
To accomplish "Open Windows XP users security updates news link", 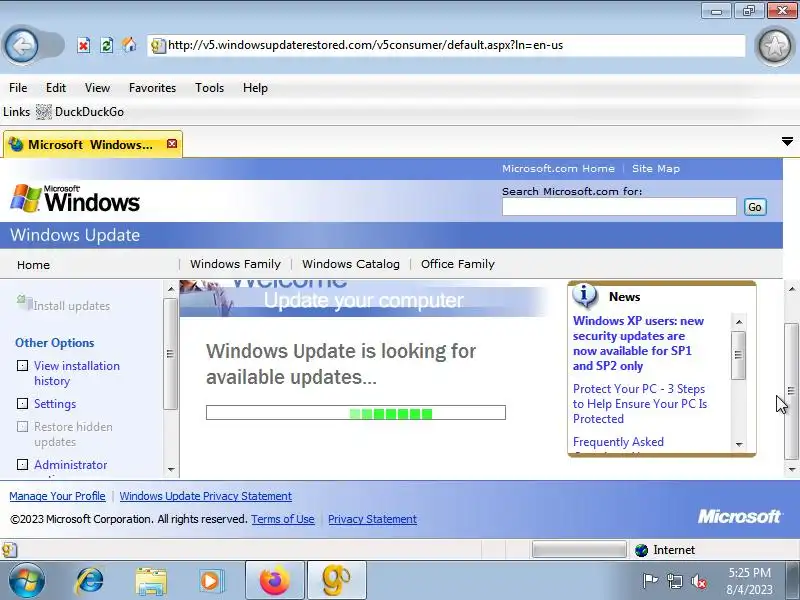I will (638, 343).
